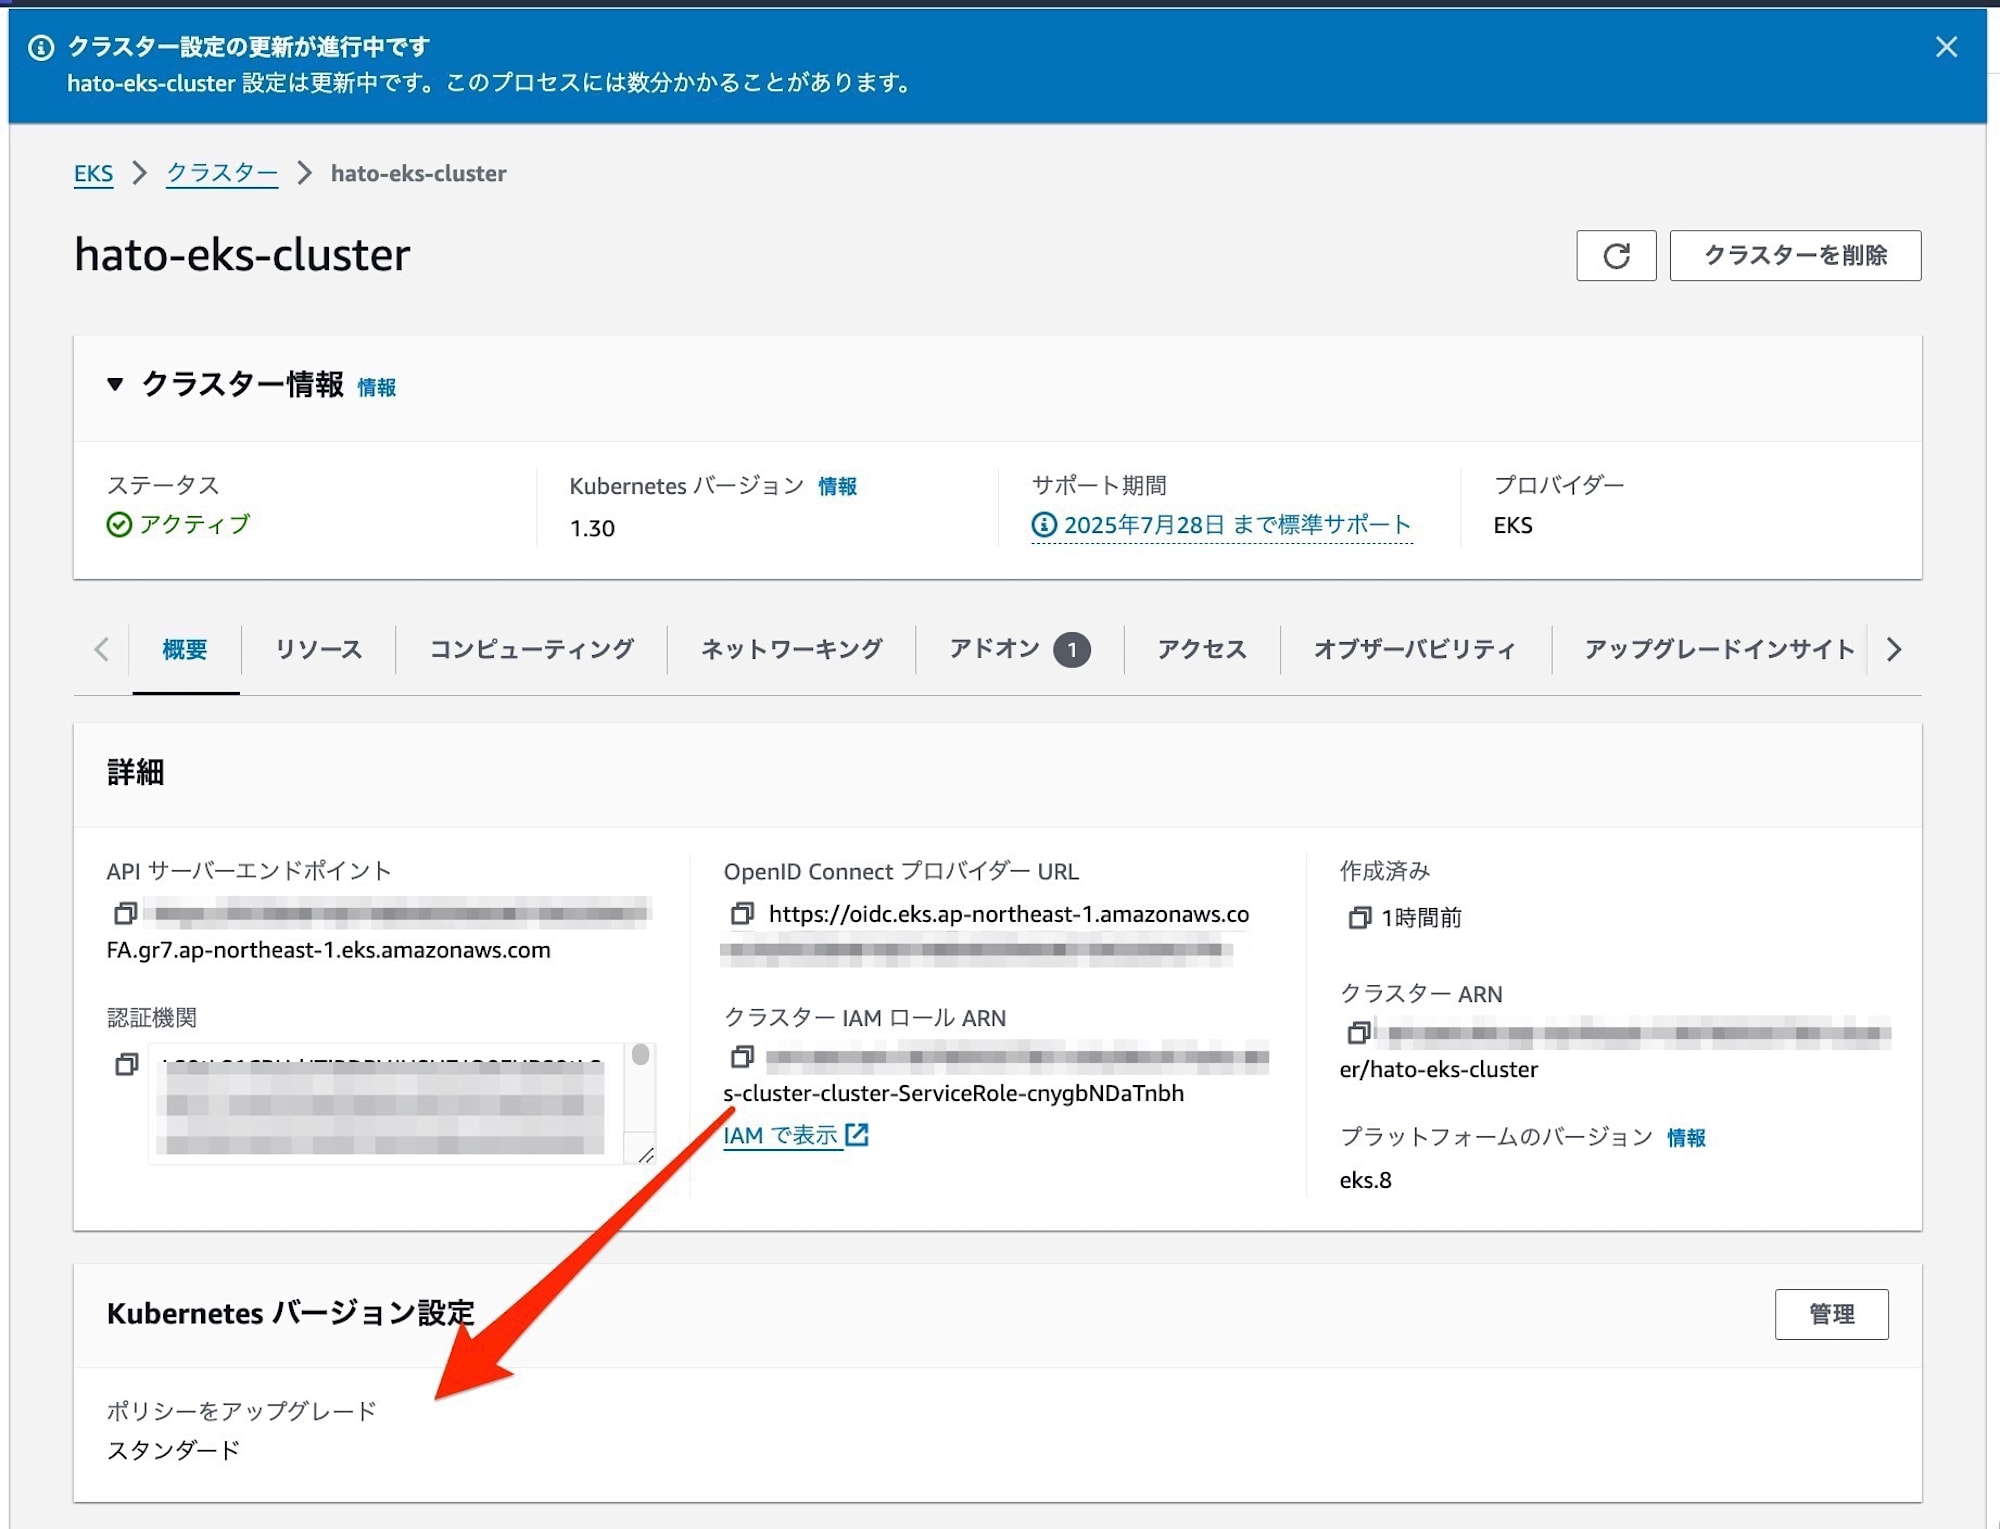Move the tab list left with the arrow
The width and height of the screenshot is (2000, 1529).
101,649
